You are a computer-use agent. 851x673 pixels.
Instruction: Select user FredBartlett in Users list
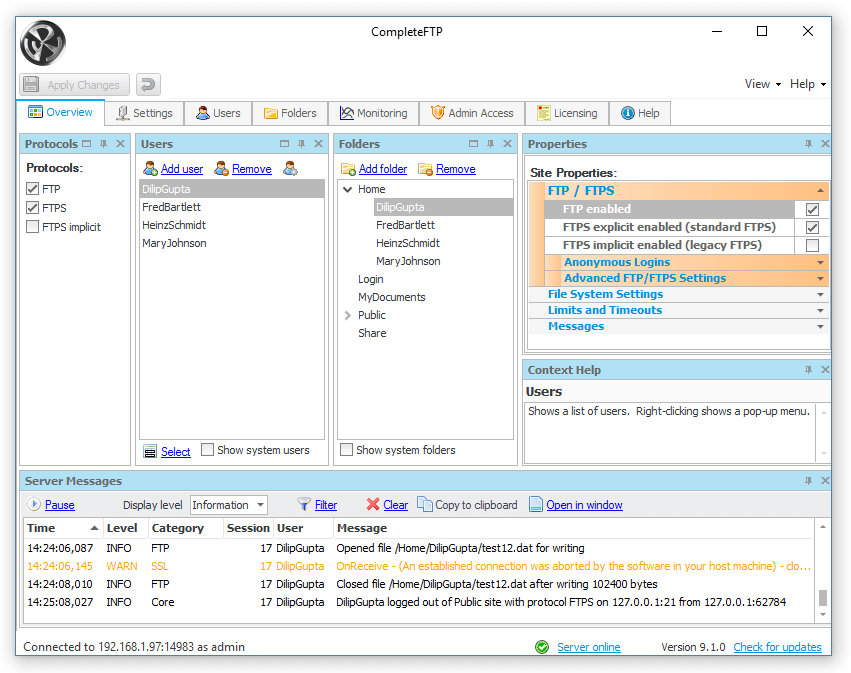coord(232,207)
